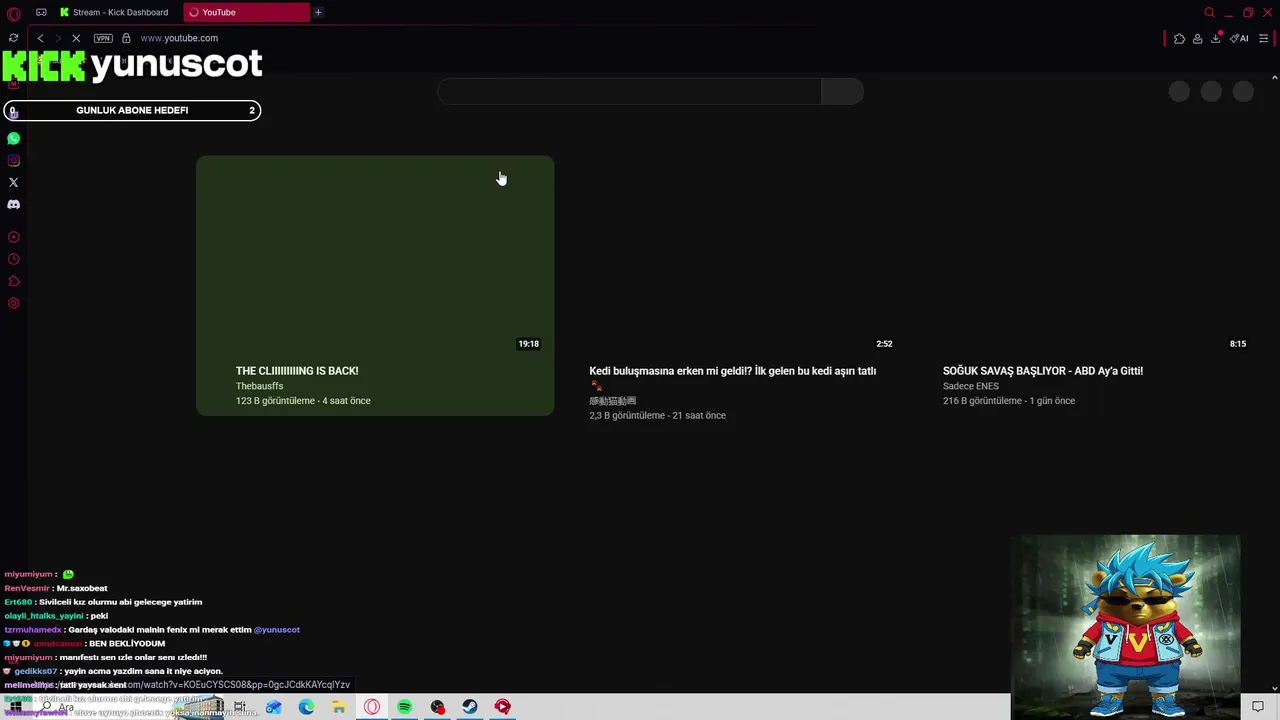The width and height of the screenshot is (1280, 720).
Task: Click the browser tab search magnifier
Action: point(1209,12)
